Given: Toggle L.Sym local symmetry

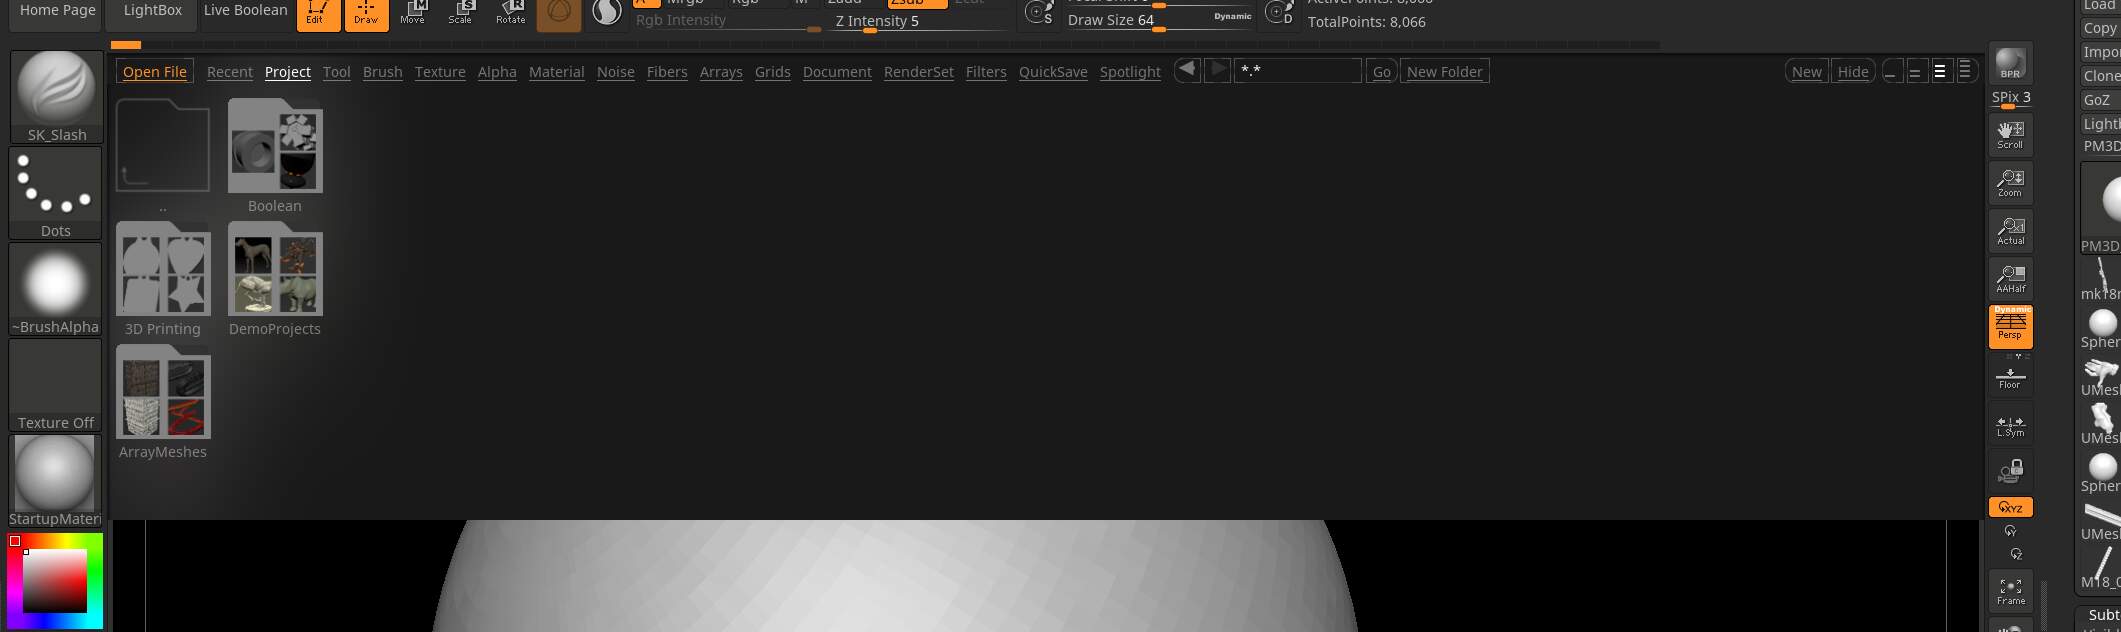Looking at the screenshot, I should click(x=2010, y=426).
